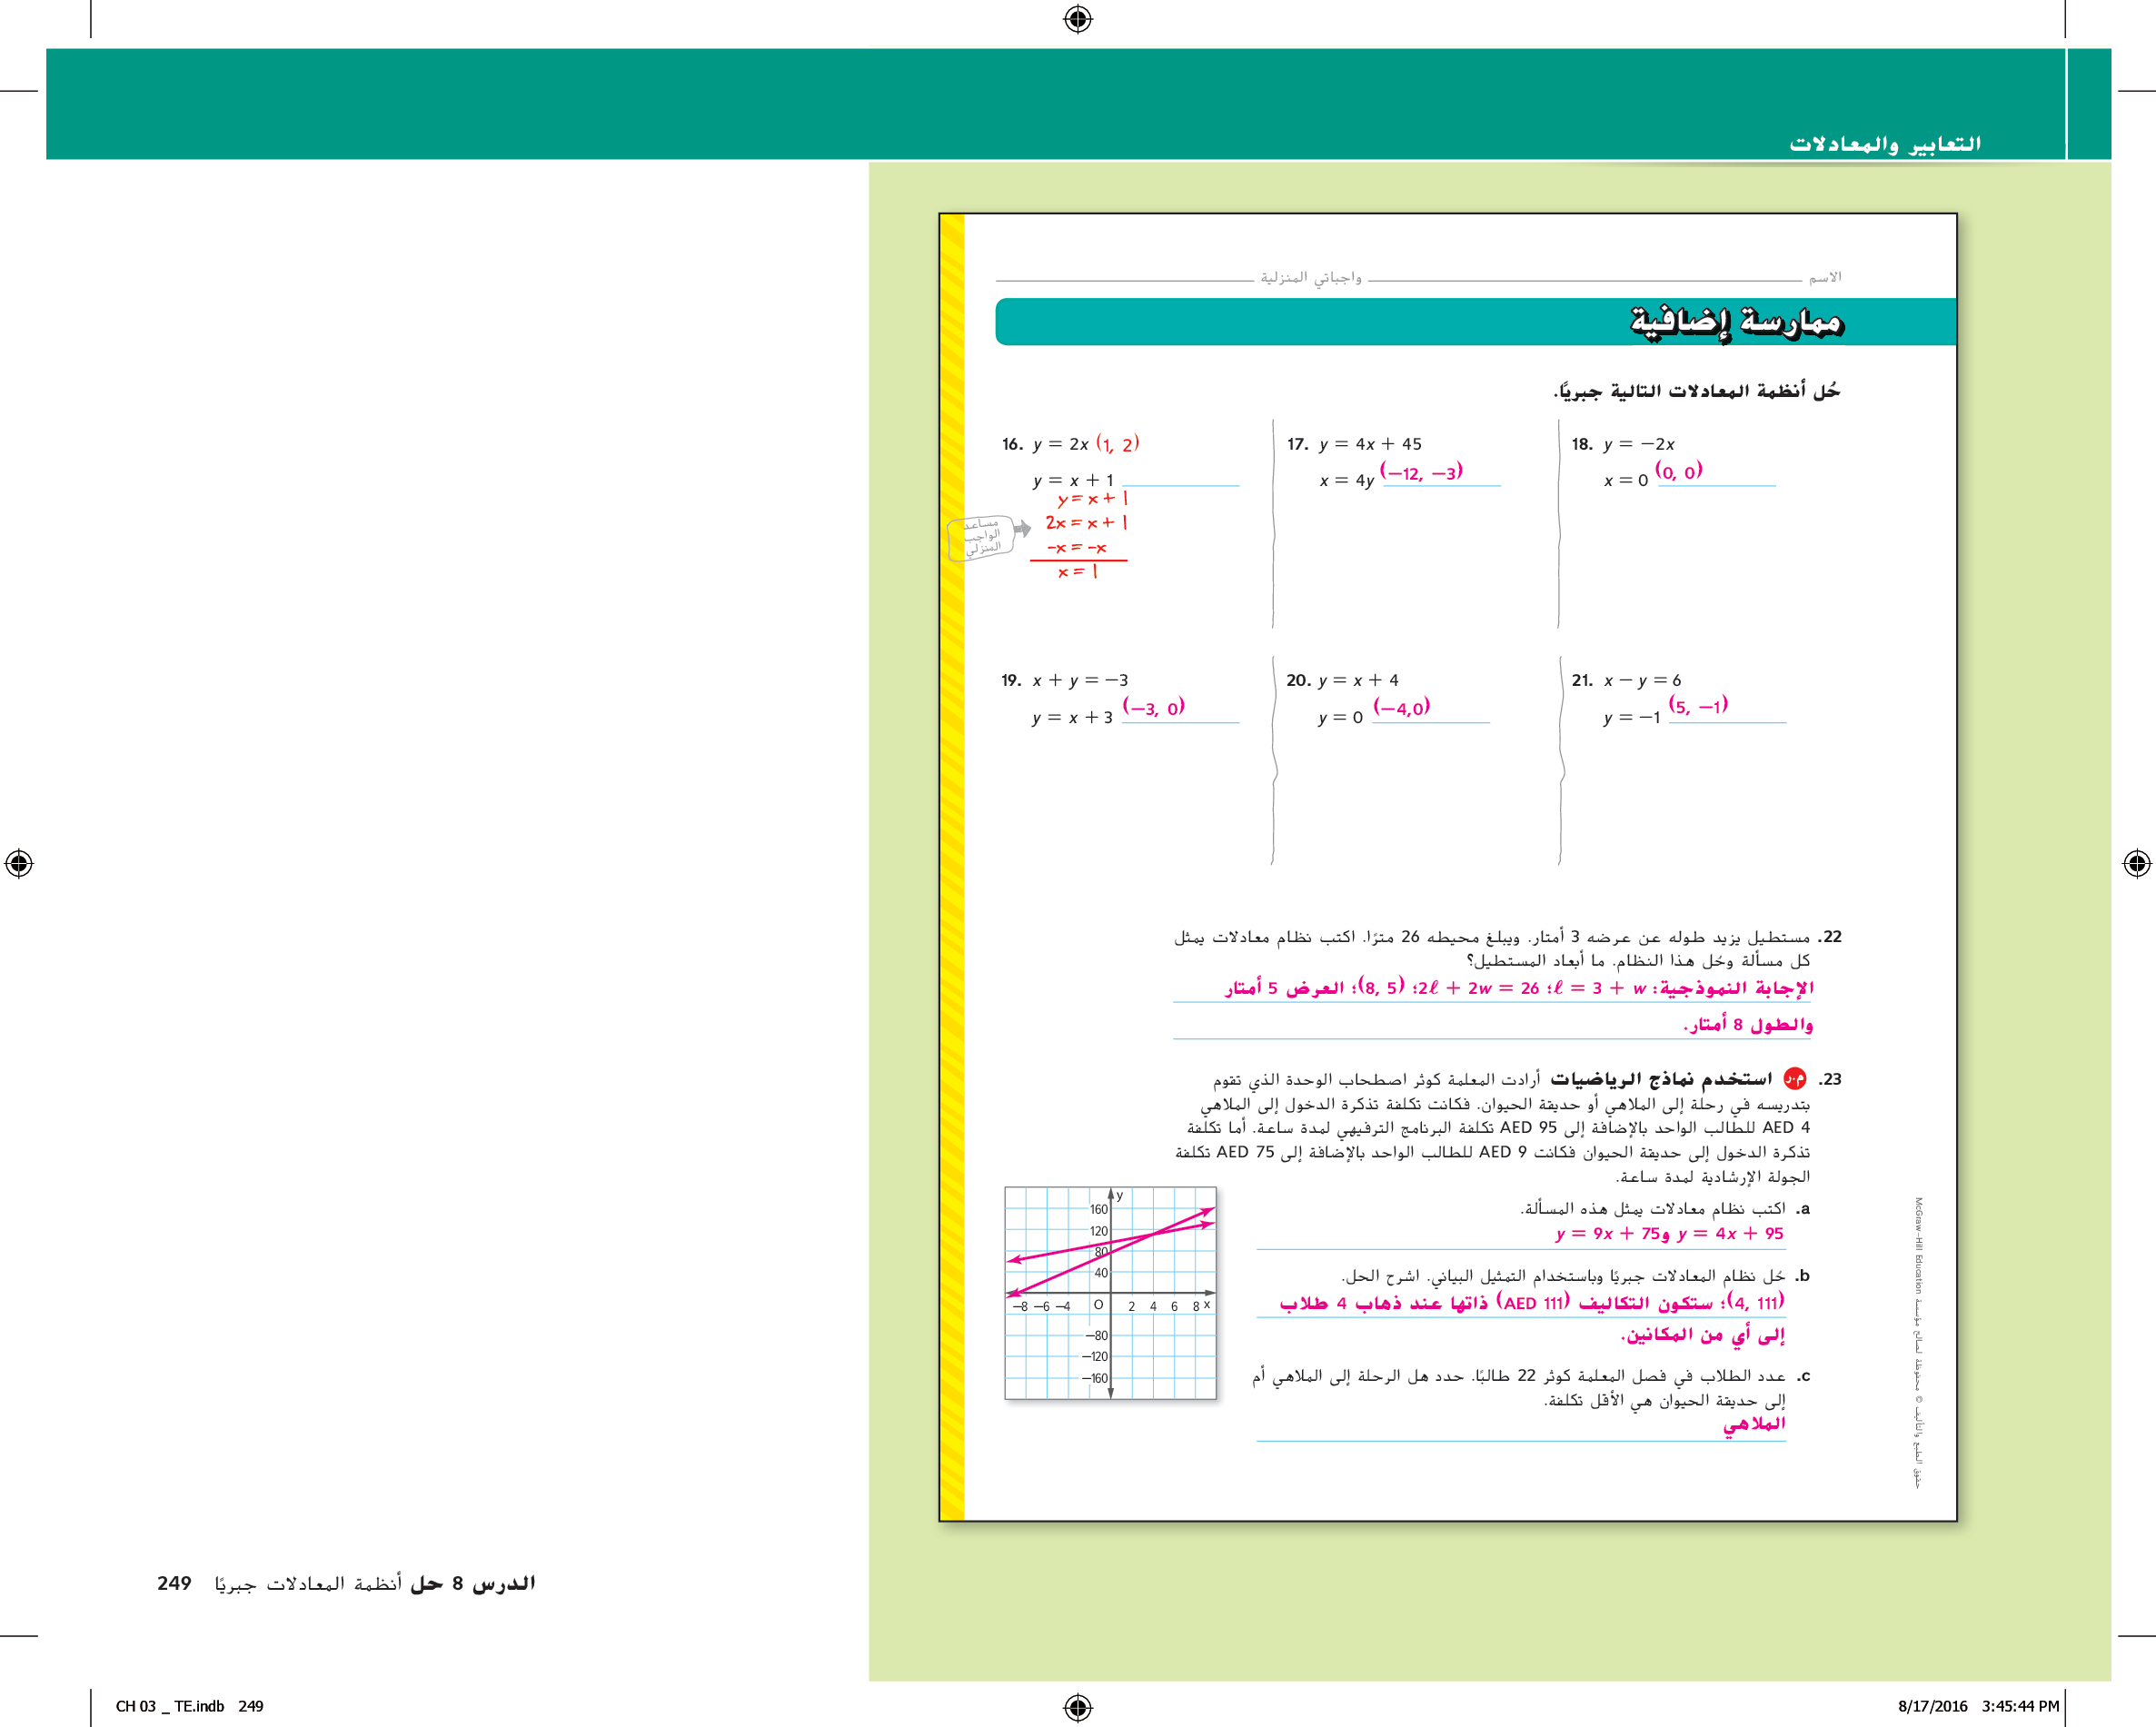Click the origin O on the coordinate graph
The image size is (2156, 1727).
click(x=1098, y=1305)
